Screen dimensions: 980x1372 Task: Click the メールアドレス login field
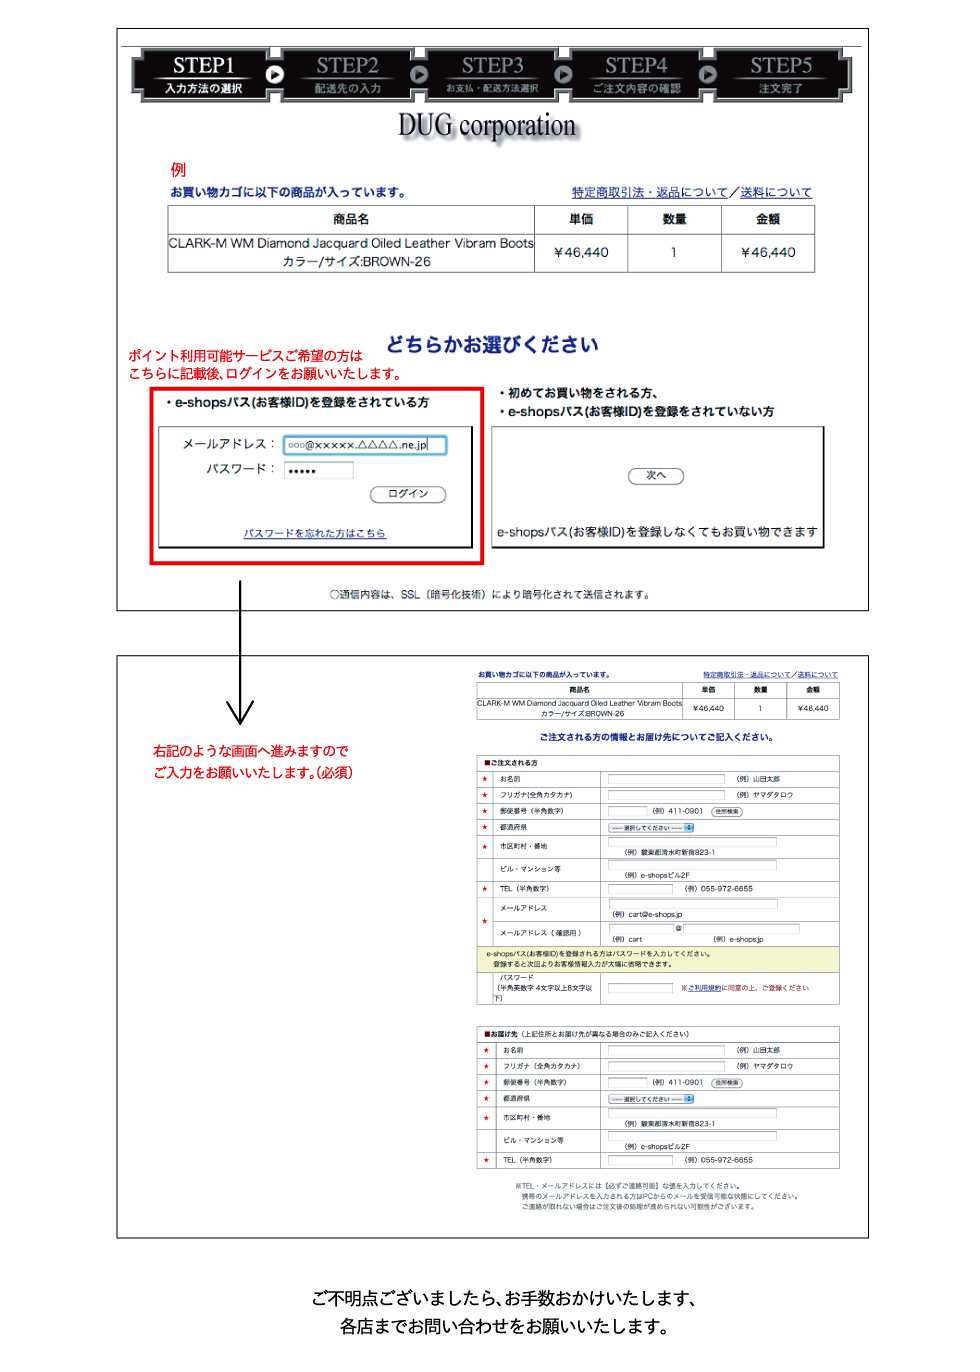[365, 445]
